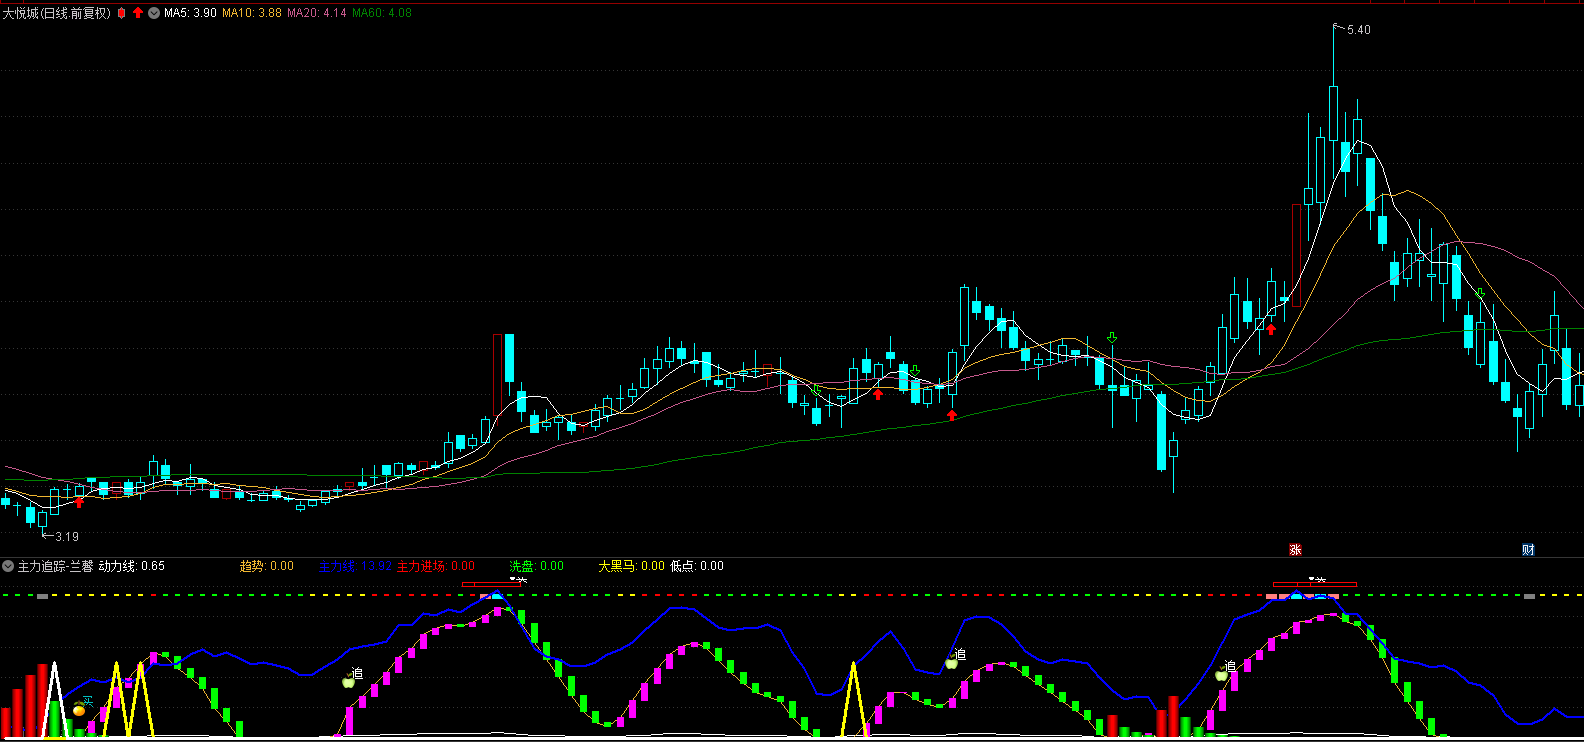Click the 3.19 low price label

point(67,537)
